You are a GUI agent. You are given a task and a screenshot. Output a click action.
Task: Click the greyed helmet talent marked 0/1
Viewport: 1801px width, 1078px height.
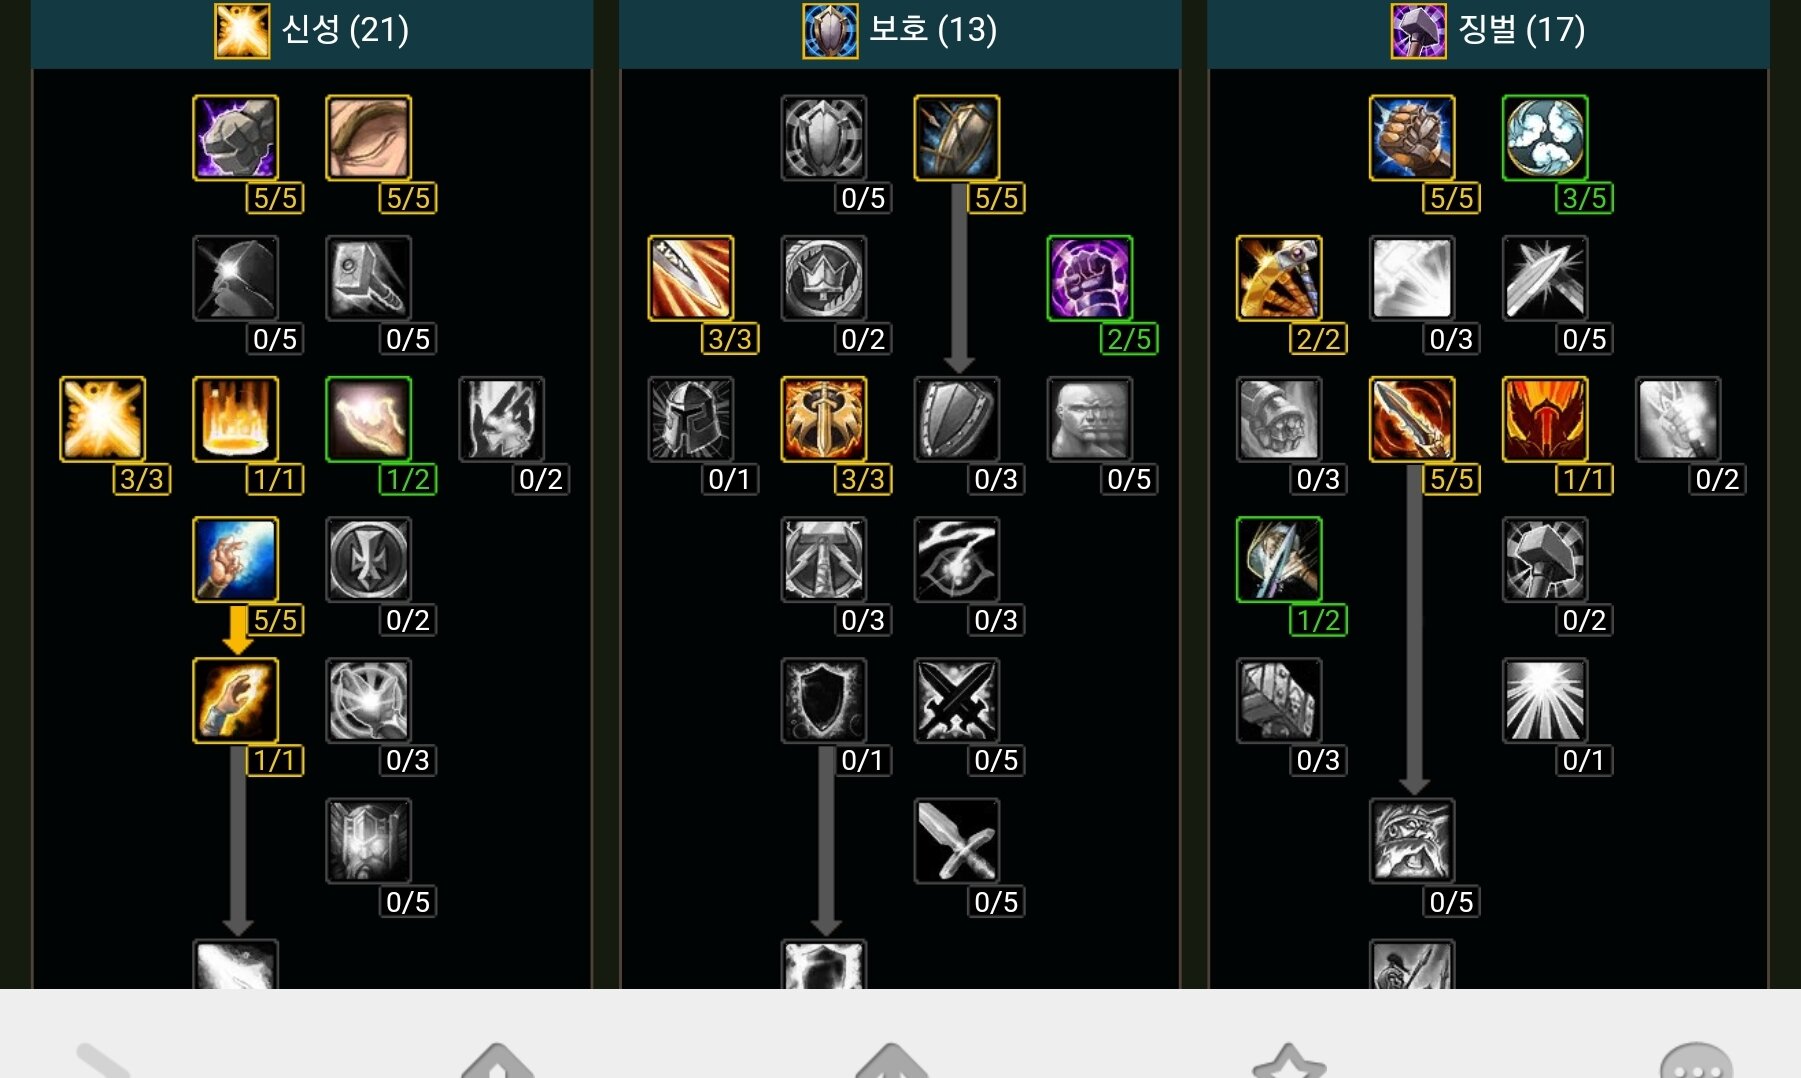point(690,419)
